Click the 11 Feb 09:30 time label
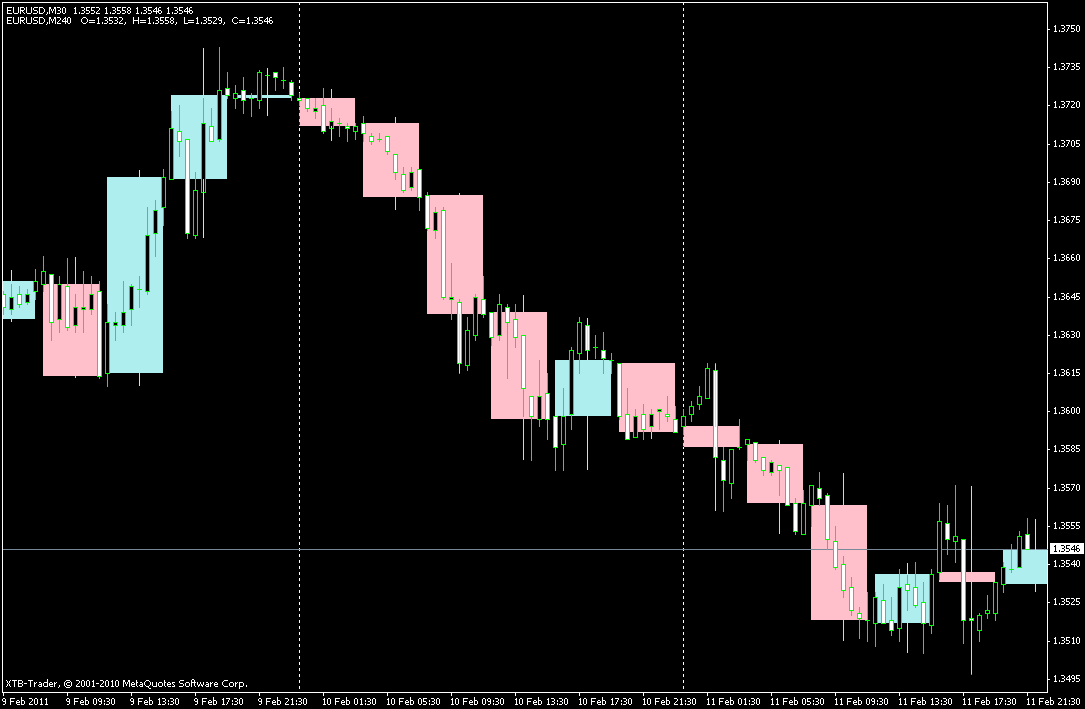Viewport: 1085px width, 709px height. tap(861, 701)
